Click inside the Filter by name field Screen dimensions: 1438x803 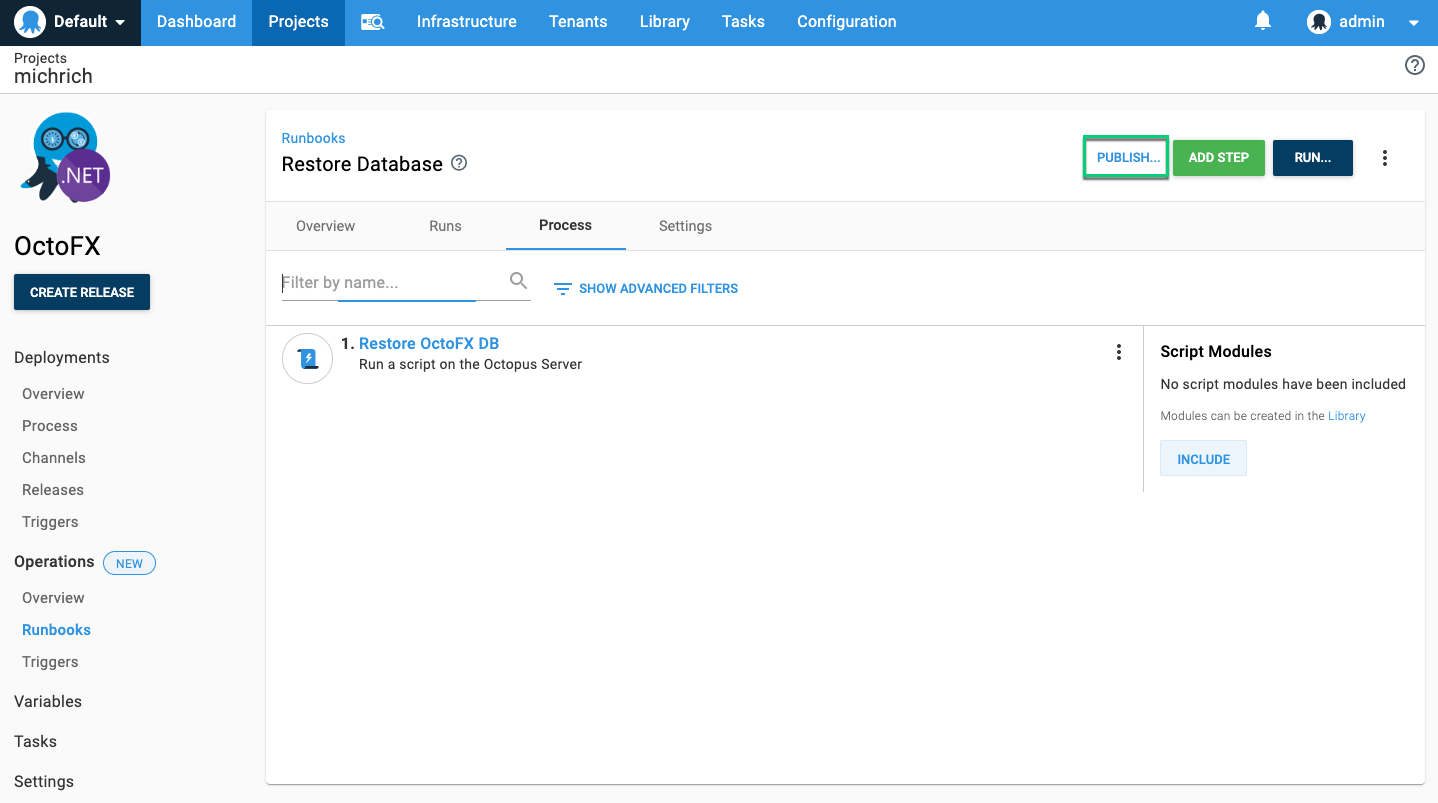[380, 282]
